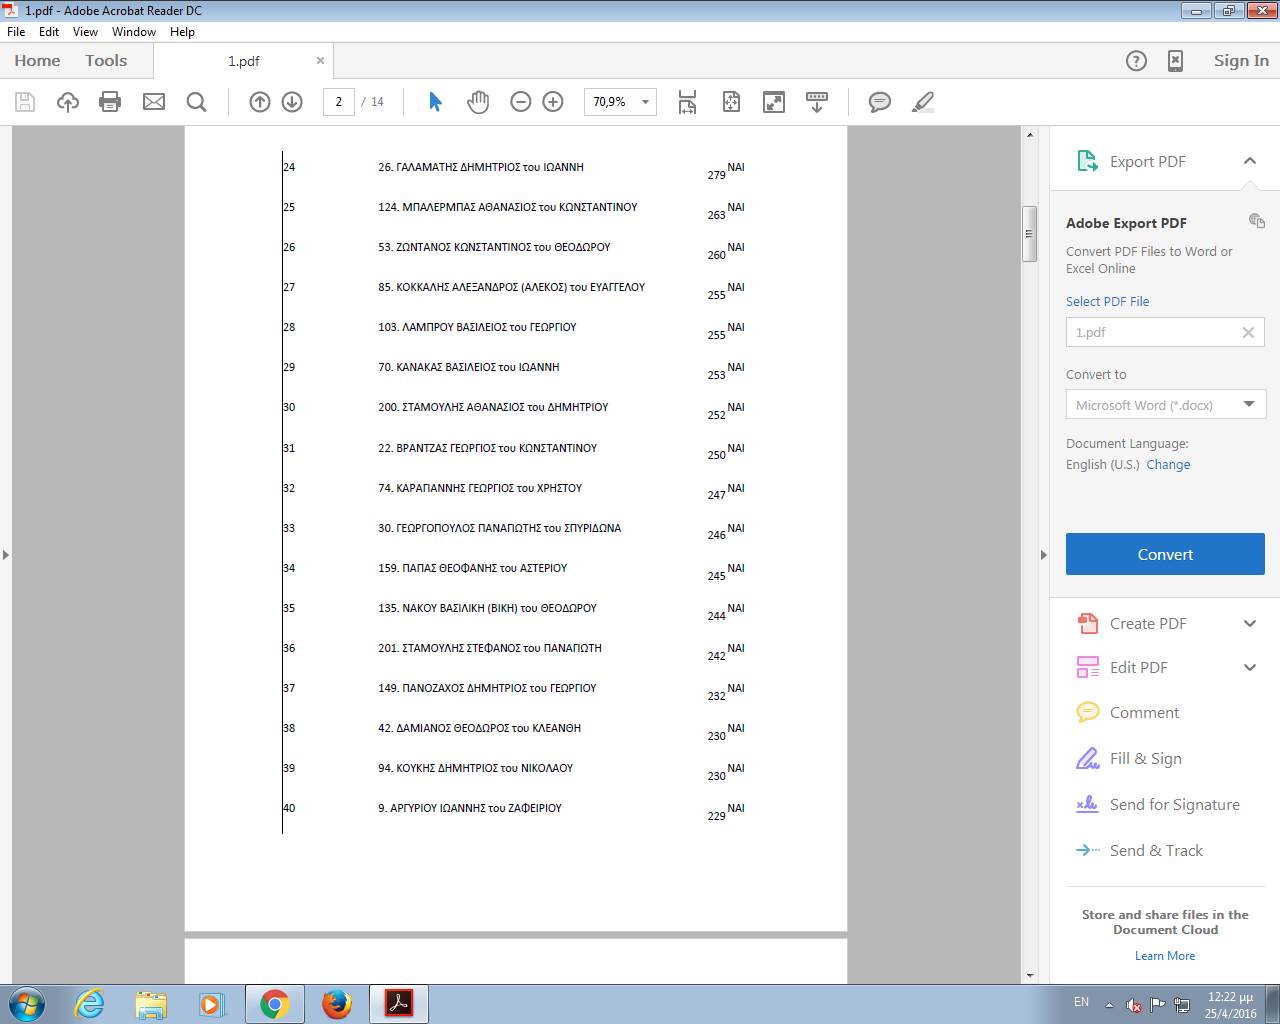Open the Create PDF tool icon
Screen dimensions: 1280x1024
point(1087,623)
